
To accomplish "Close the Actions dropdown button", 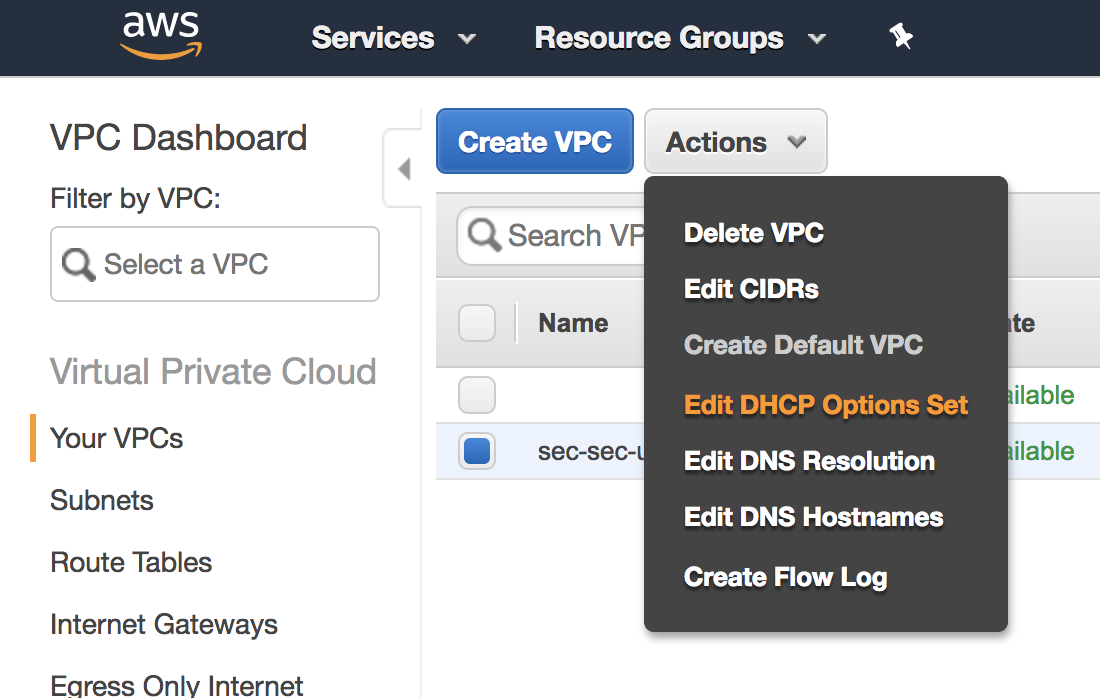I will (x=735, y=142).
